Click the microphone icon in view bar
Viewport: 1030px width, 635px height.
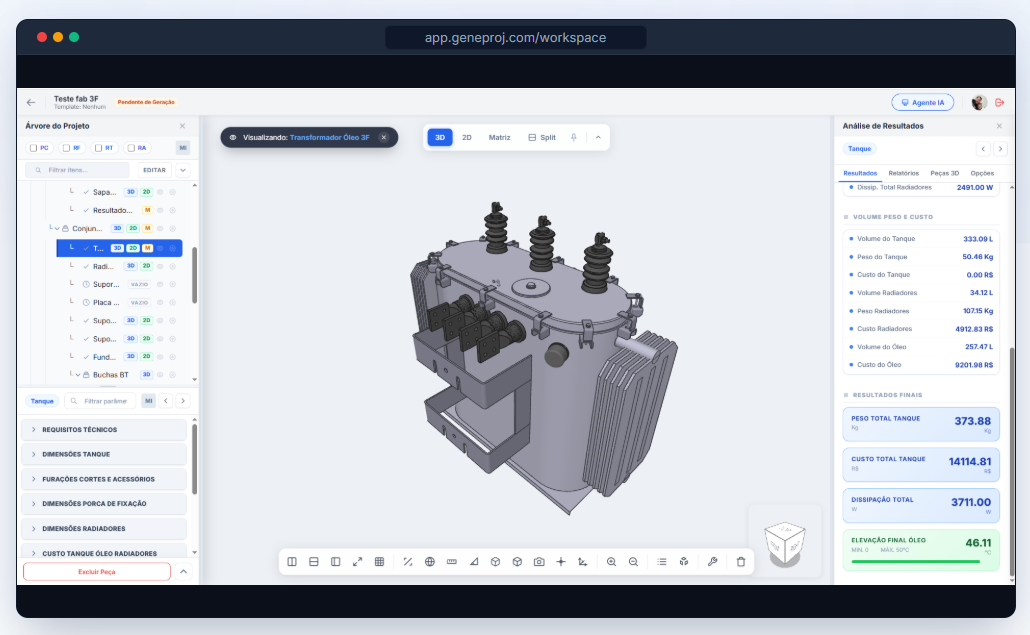(x=573, y=137)
